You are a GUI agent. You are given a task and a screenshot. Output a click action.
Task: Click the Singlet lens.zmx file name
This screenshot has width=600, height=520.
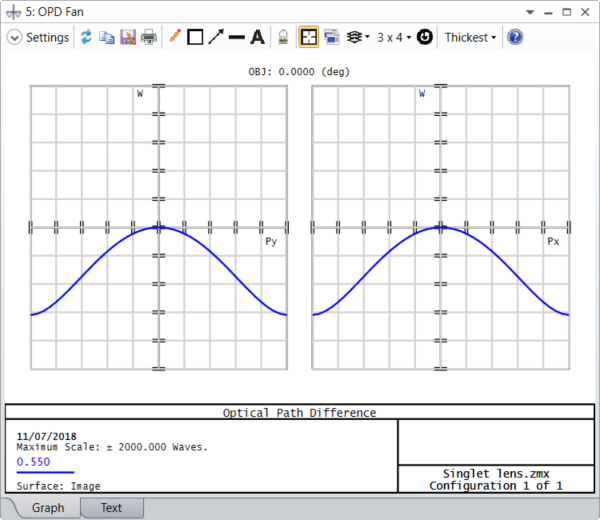tap(496, 474)
